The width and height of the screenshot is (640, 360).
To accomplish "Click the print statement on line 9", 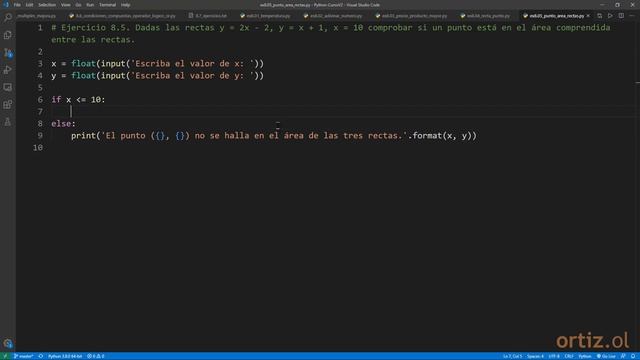I will pyautogui.click(x=274, y=136).
